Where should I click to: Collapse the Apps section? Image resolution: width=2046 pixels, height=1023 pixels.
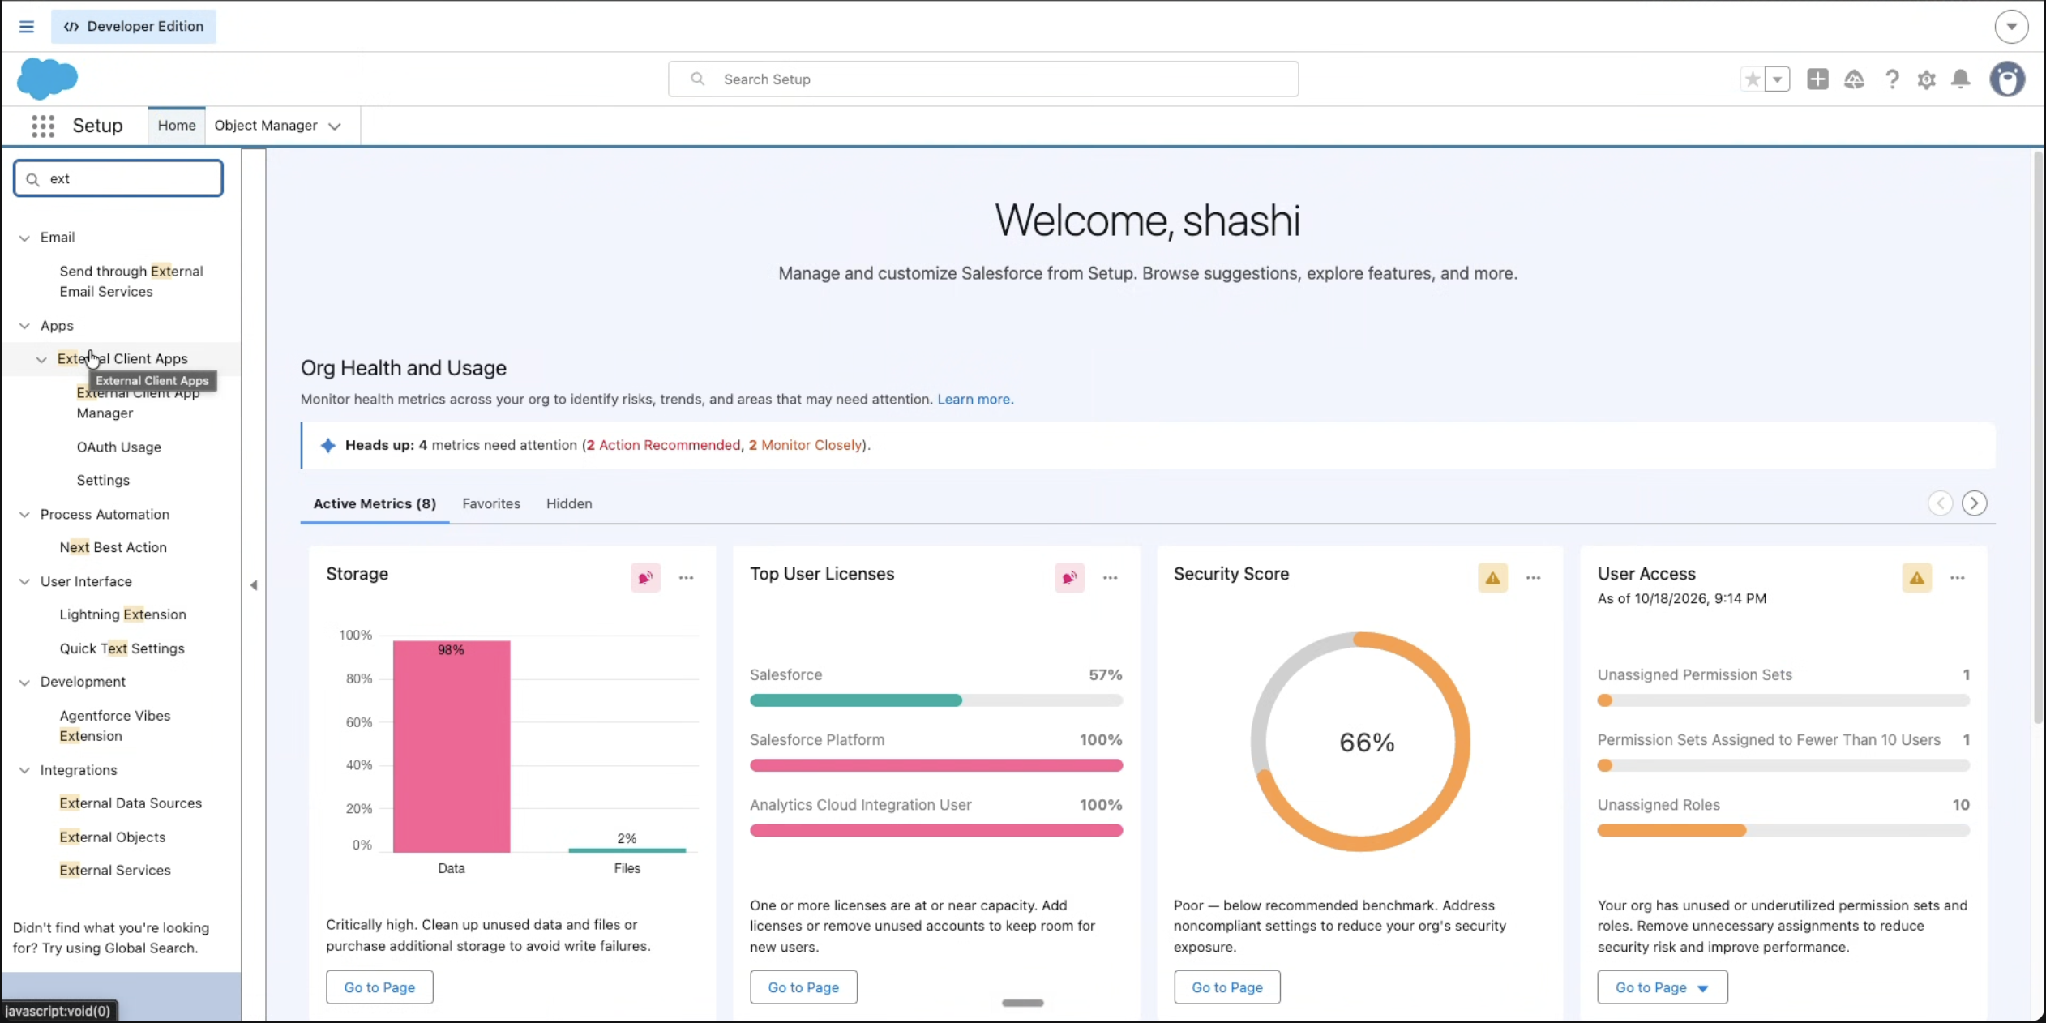[24, 326]
